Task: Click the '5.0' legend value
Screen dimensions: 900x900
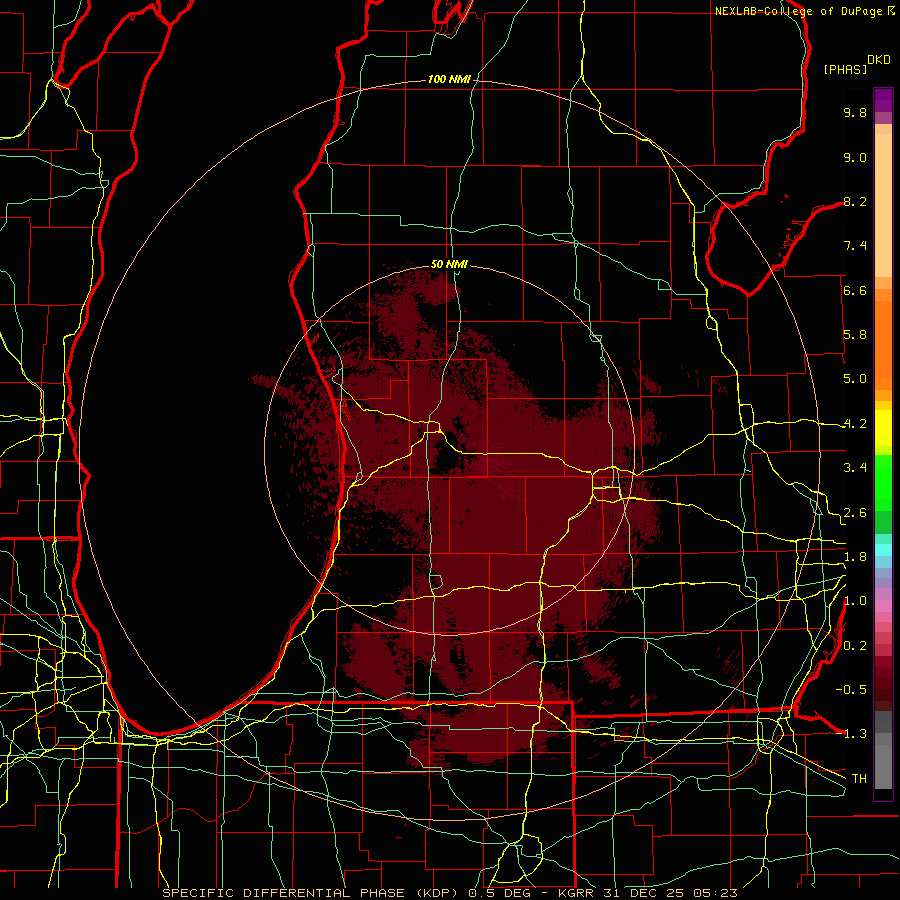Action: [x=855, y=379]
